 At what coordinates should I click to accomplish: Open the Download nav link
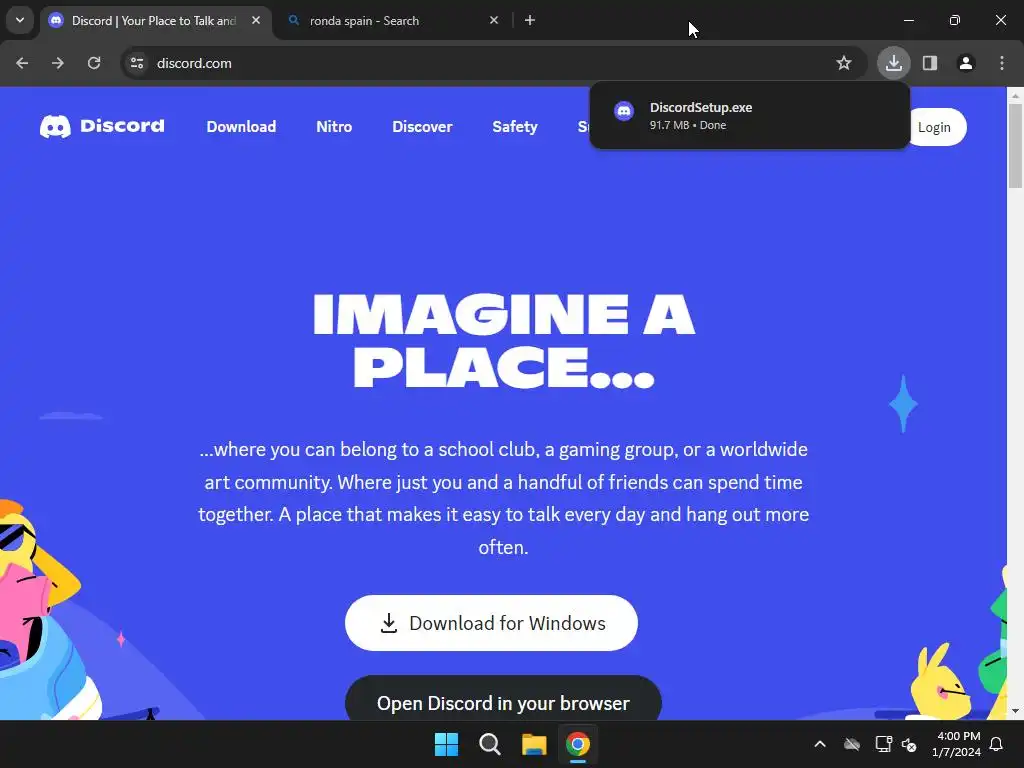(x=241, y=127)
